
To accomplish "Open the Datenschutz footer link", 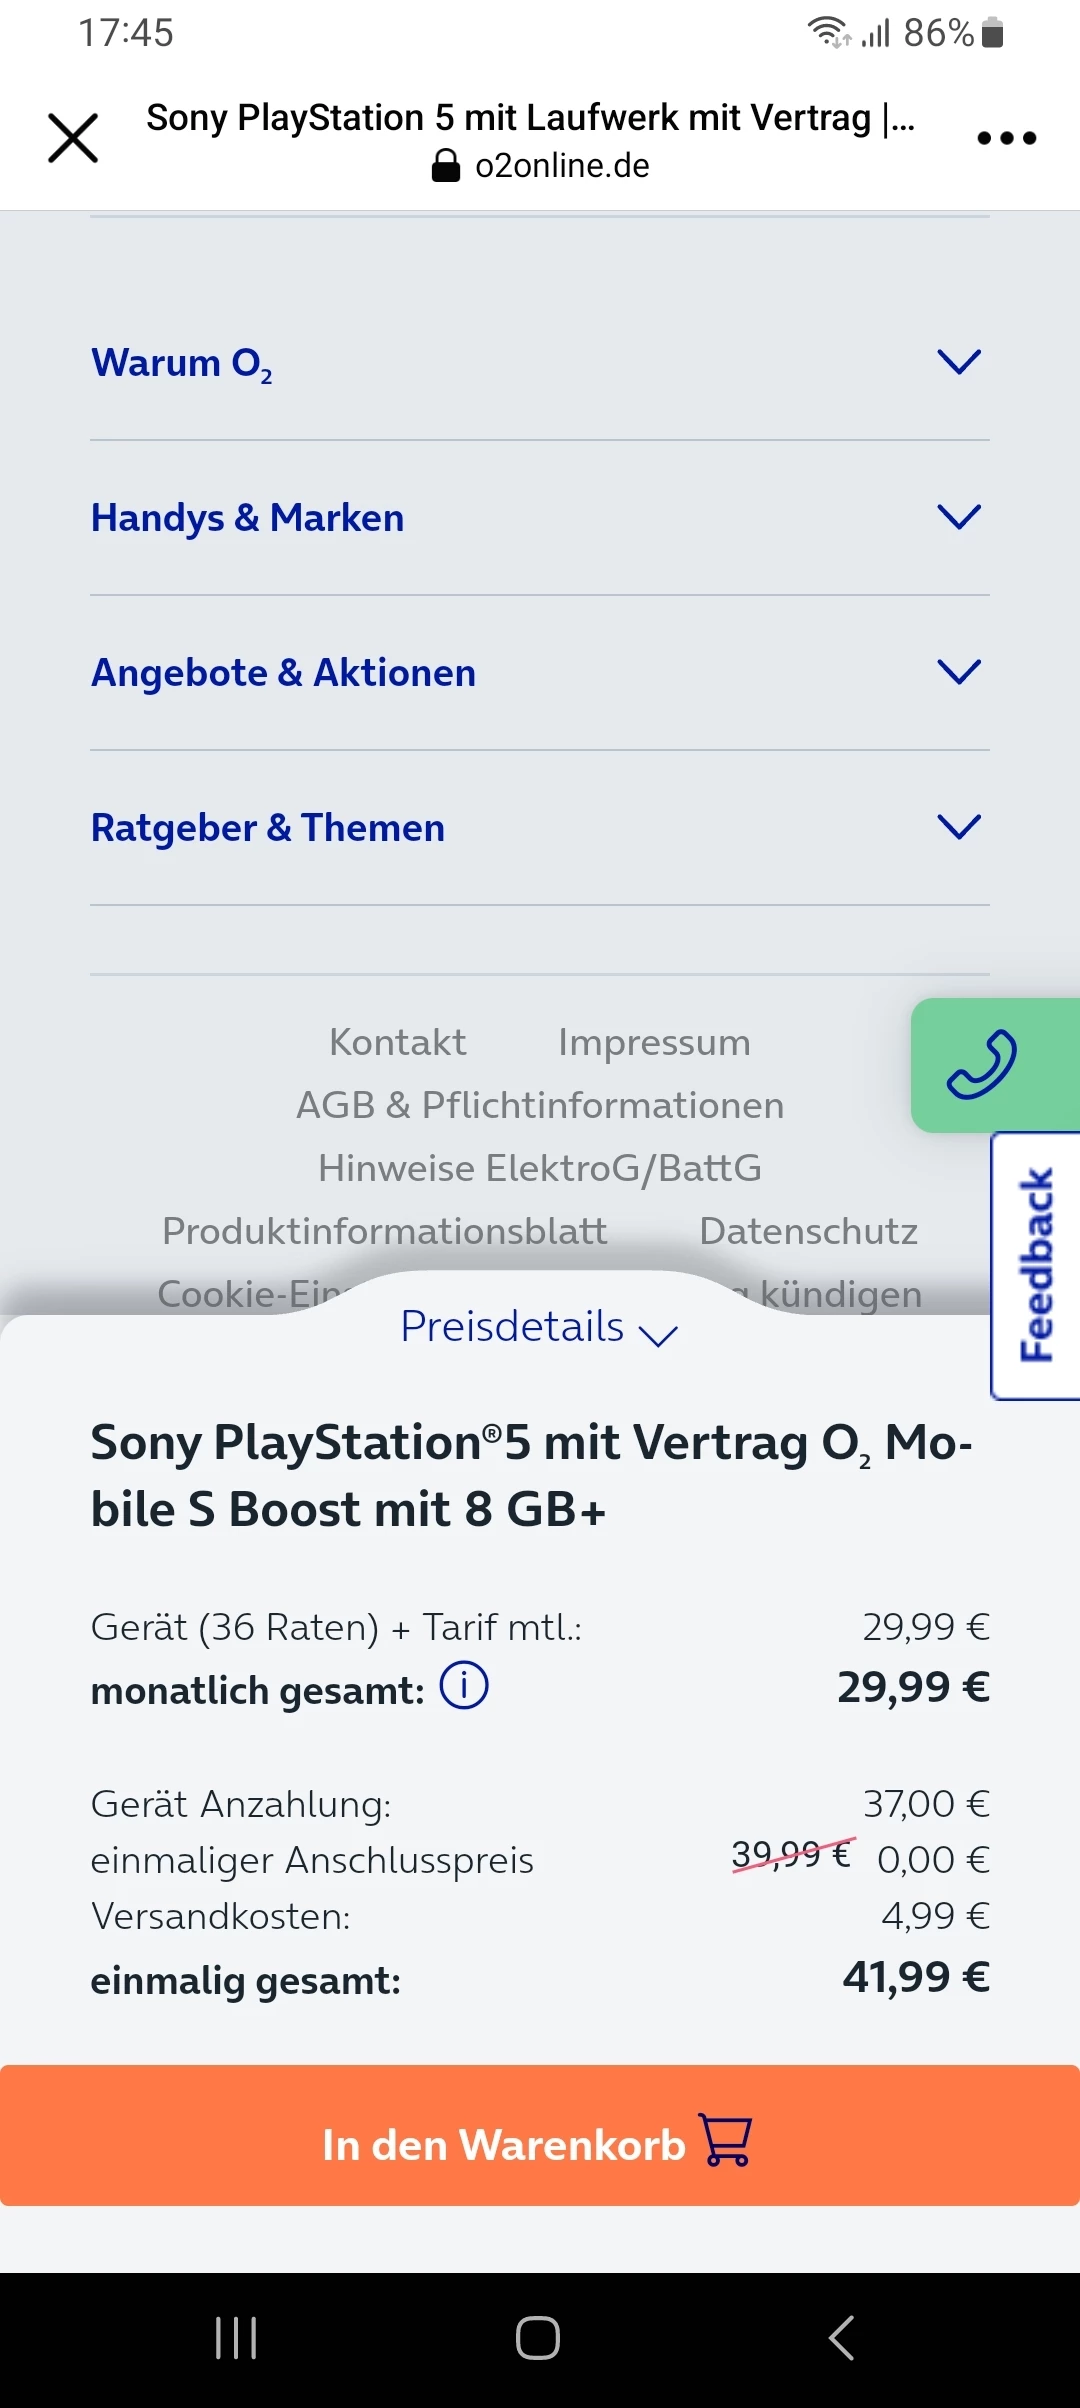I will coord(808,1231).
